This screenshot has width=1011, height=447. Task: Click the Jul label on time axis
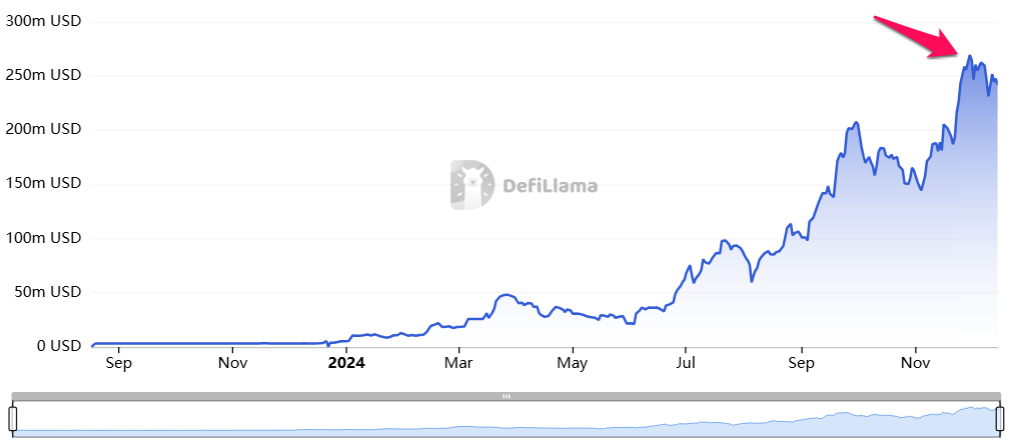(x=685, y=363)
